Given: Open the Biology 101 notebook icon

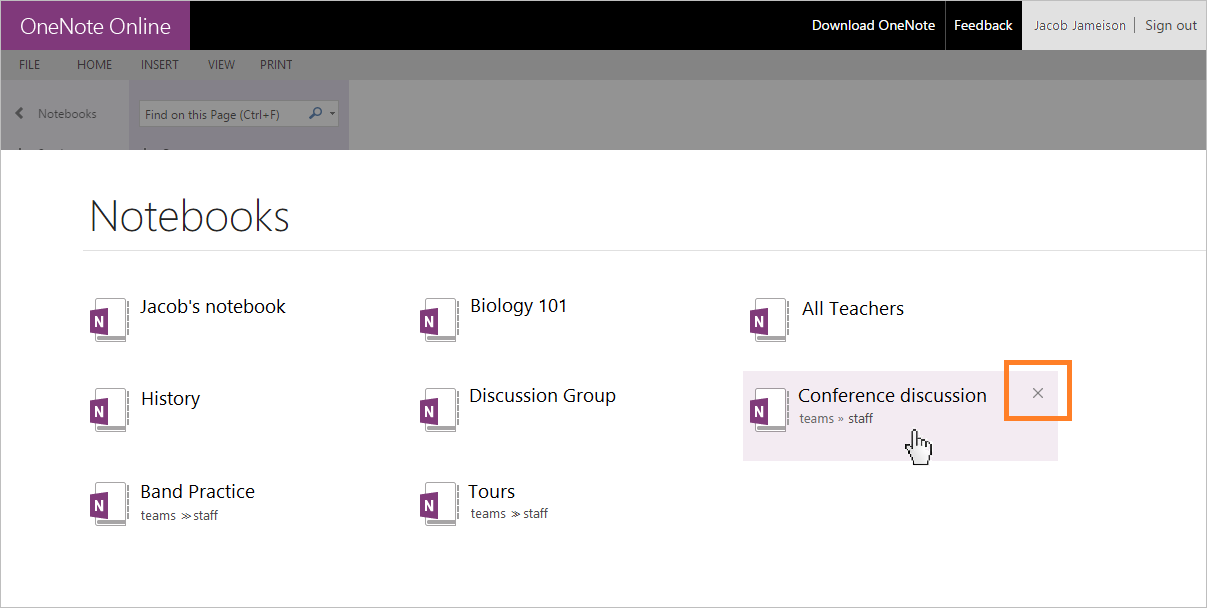Looking at the screenshot, I should point(440,320).
